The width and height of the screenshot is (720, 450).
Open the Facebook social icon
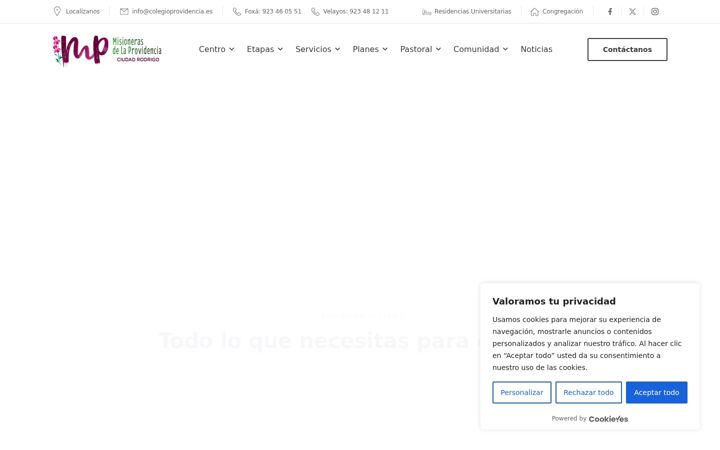[x=610, y=11]
